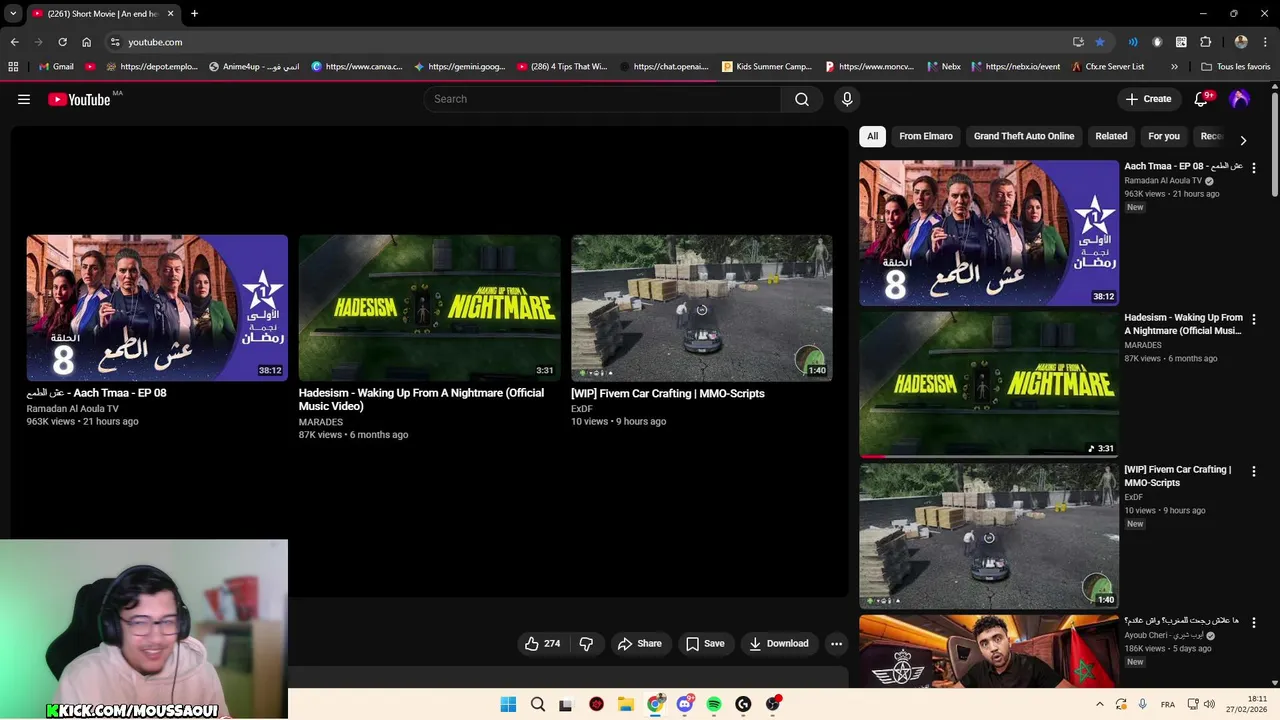Open Windows taskbar search

(538, 704)
